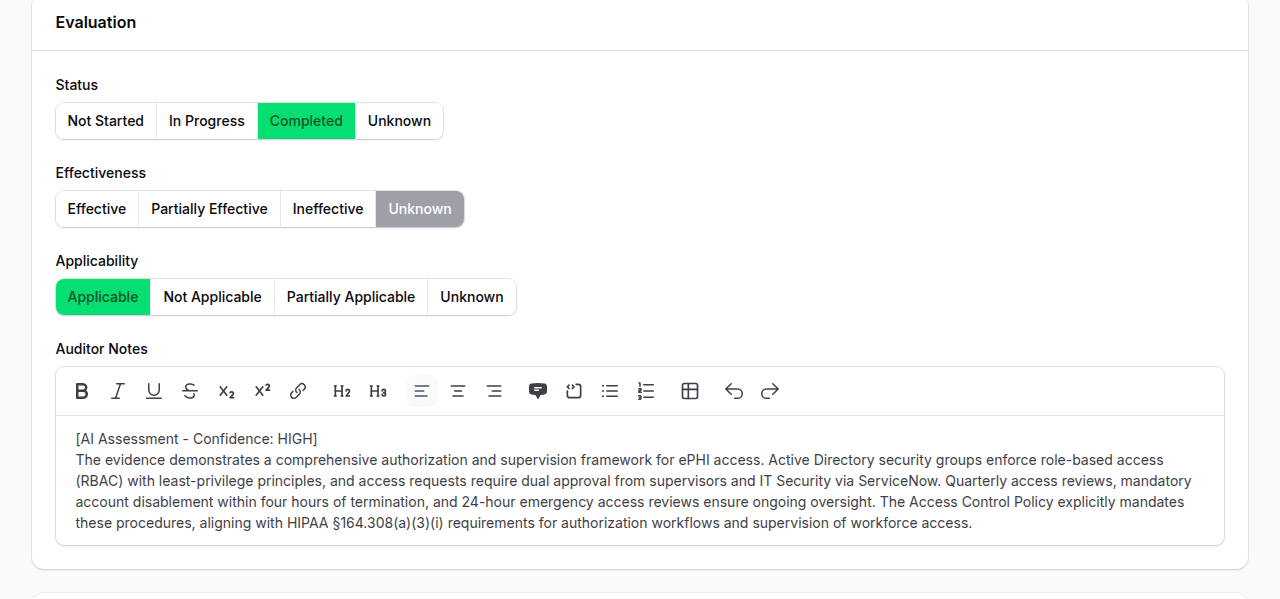Apply Heading 2 style

342,391
